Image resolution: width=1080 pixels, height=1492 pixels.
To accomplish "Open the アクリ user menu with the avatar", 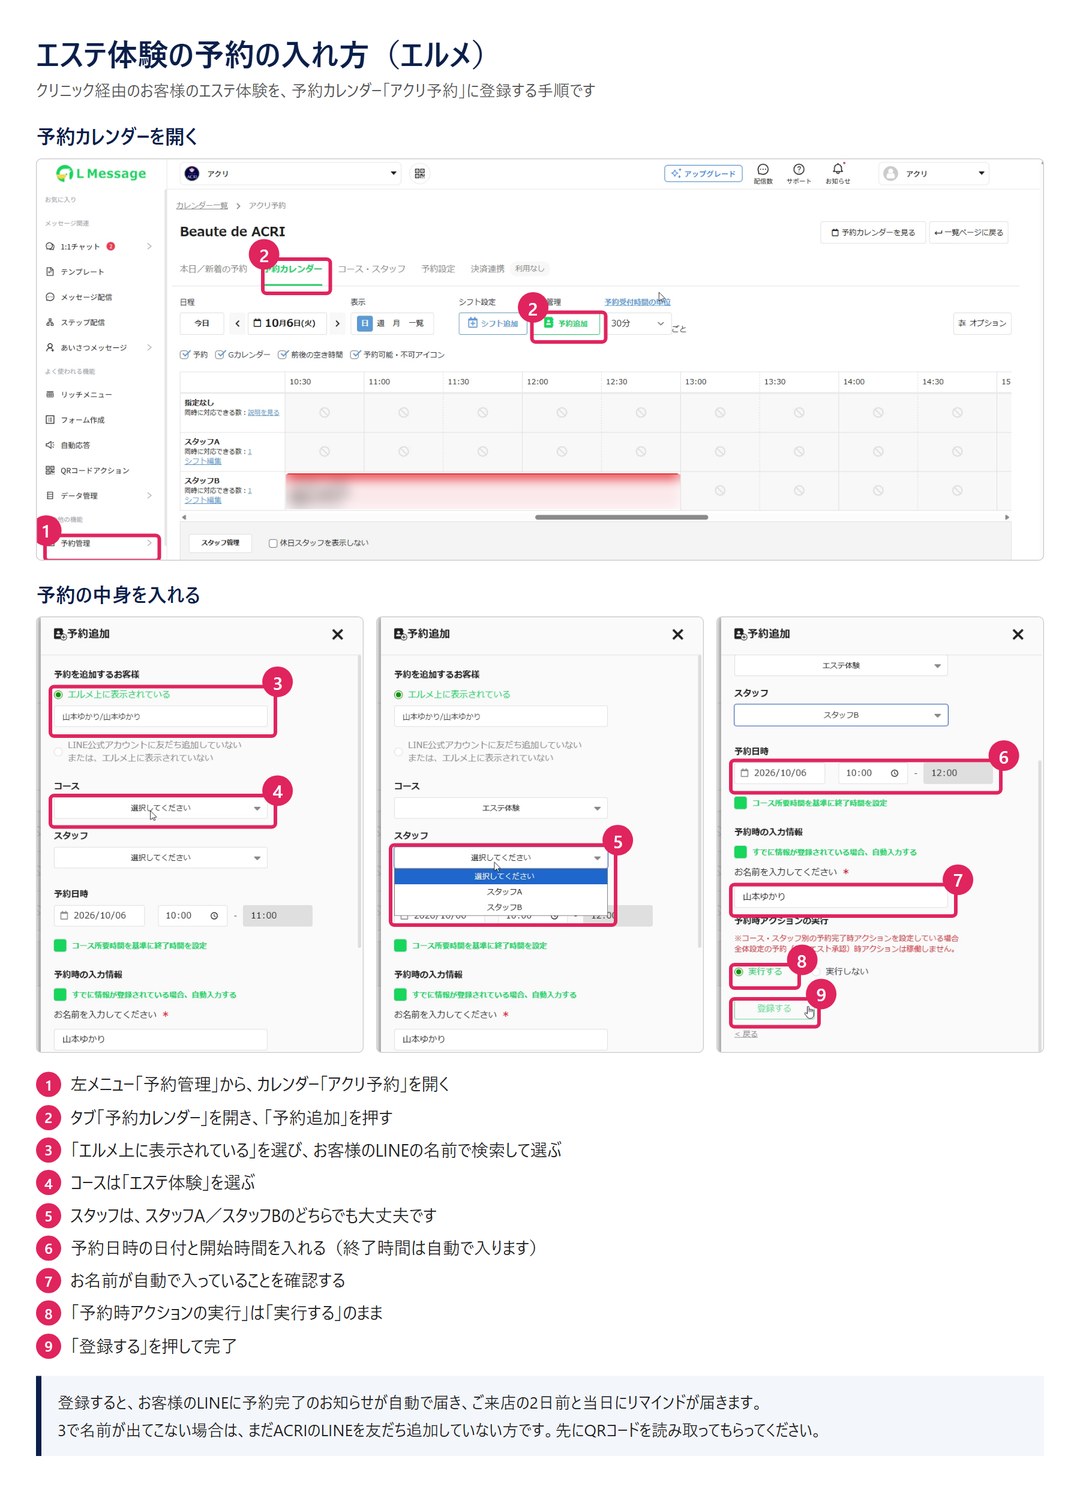I will pyautogui.click(x=934, y=173).
